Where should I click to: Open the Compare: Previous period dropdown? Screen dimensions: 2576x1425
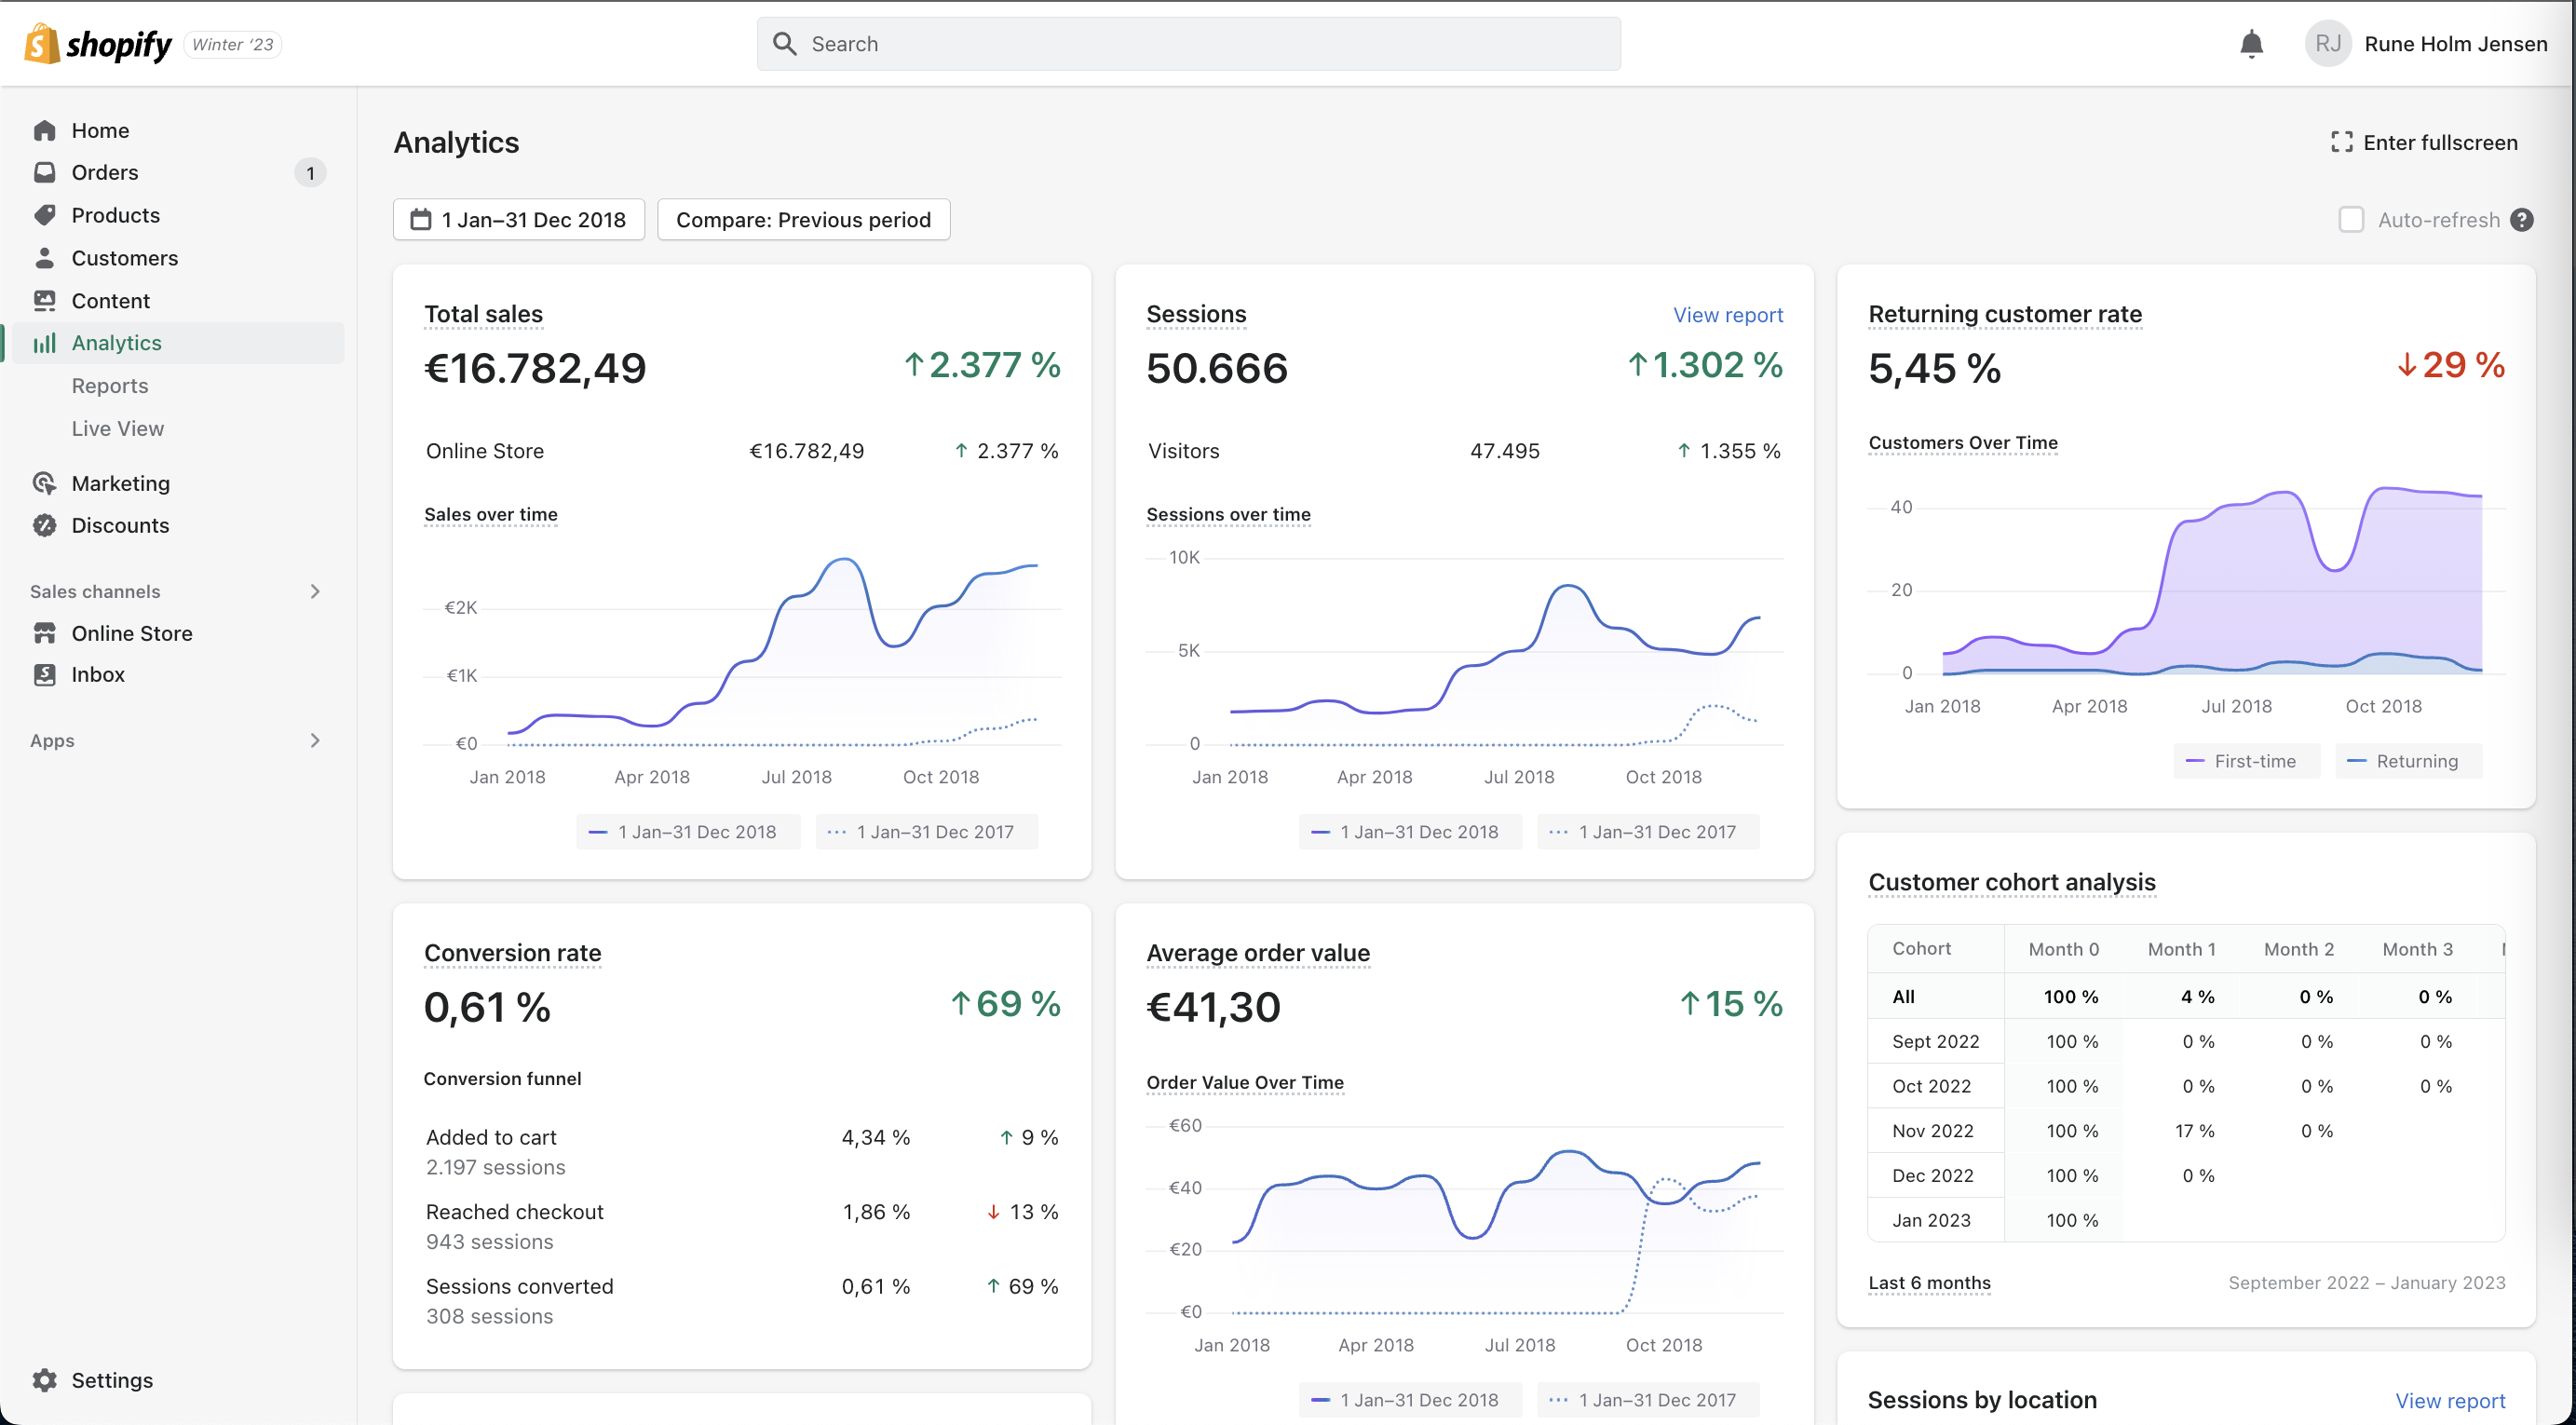(803, 220)
